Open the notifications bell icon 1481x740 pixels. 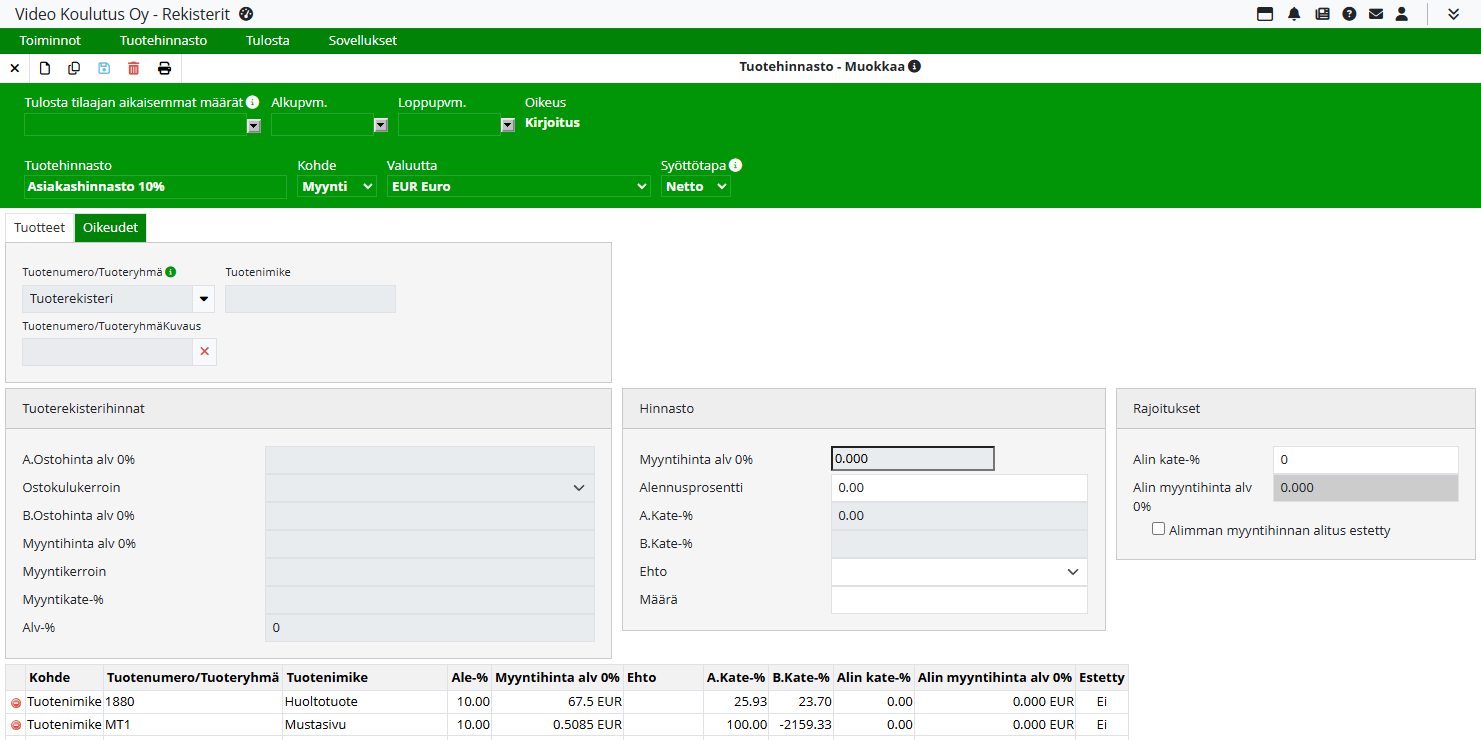[x=1294, y=14]
